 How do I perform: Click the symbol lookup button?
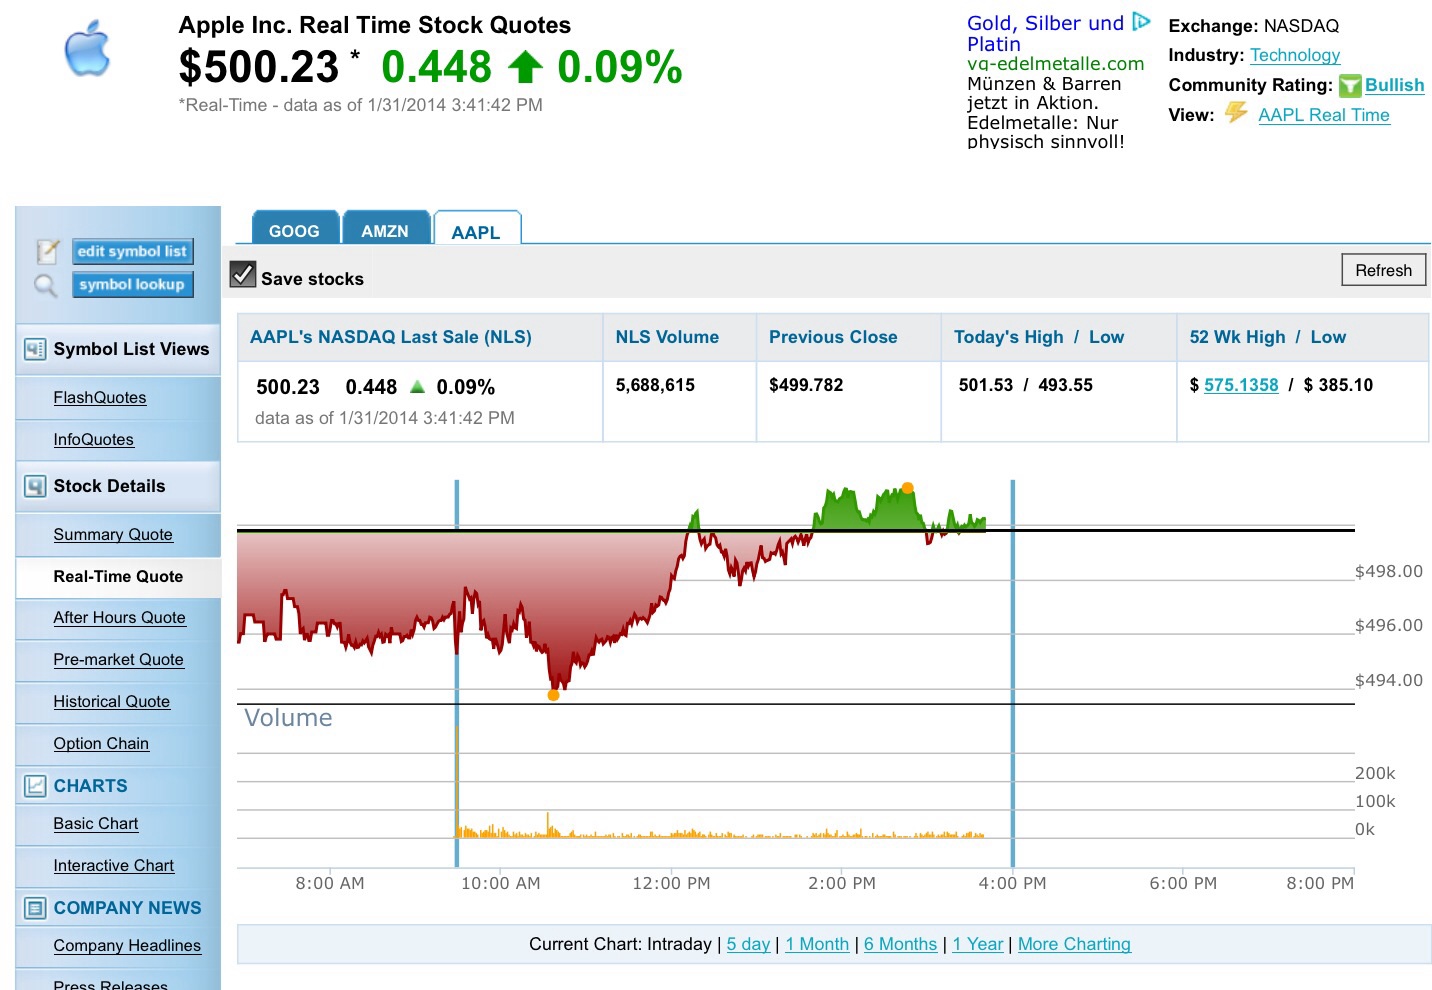point(133,285)
